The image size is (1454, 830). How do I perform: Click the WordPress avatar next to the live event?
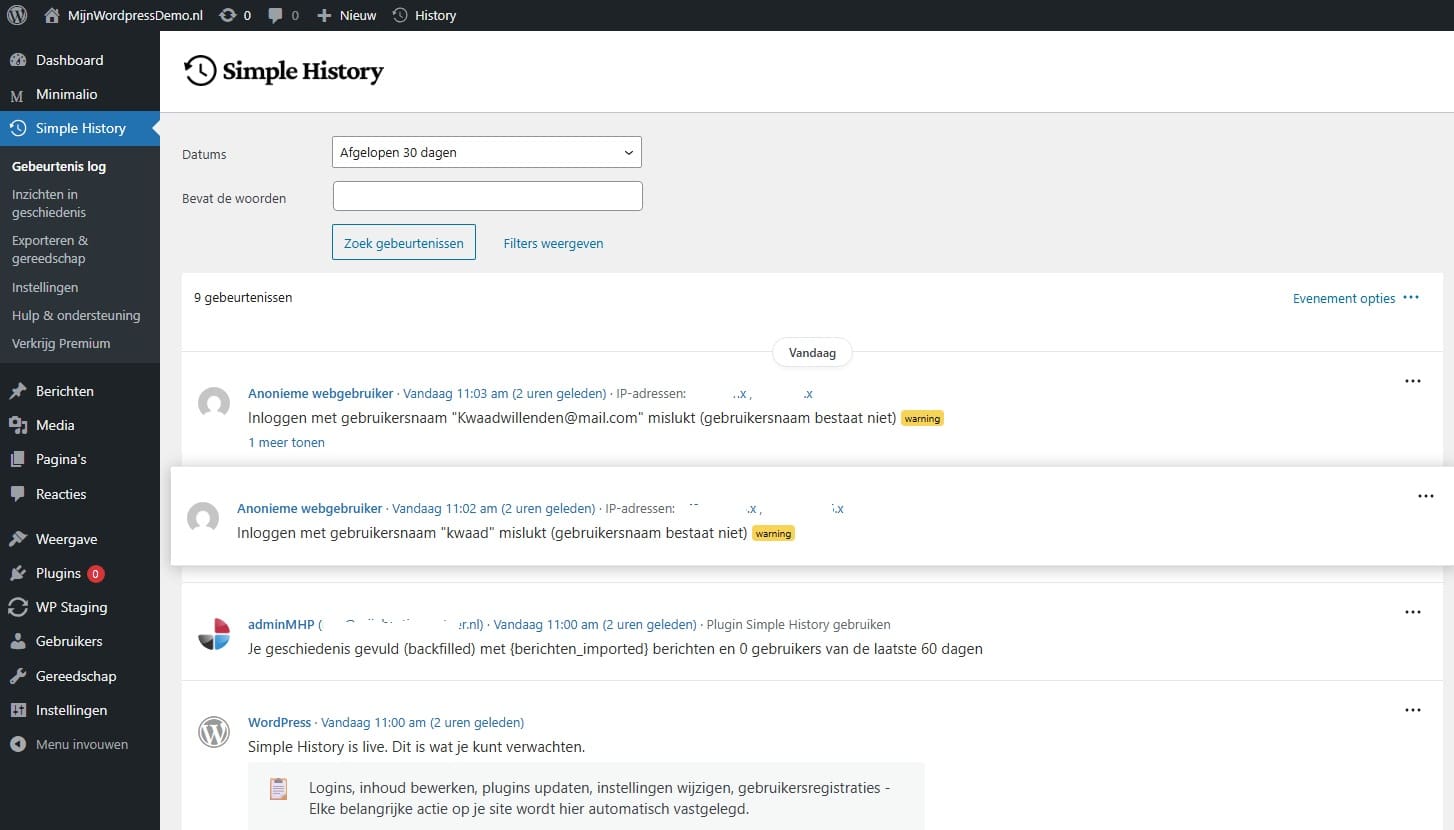pos(214,733)
